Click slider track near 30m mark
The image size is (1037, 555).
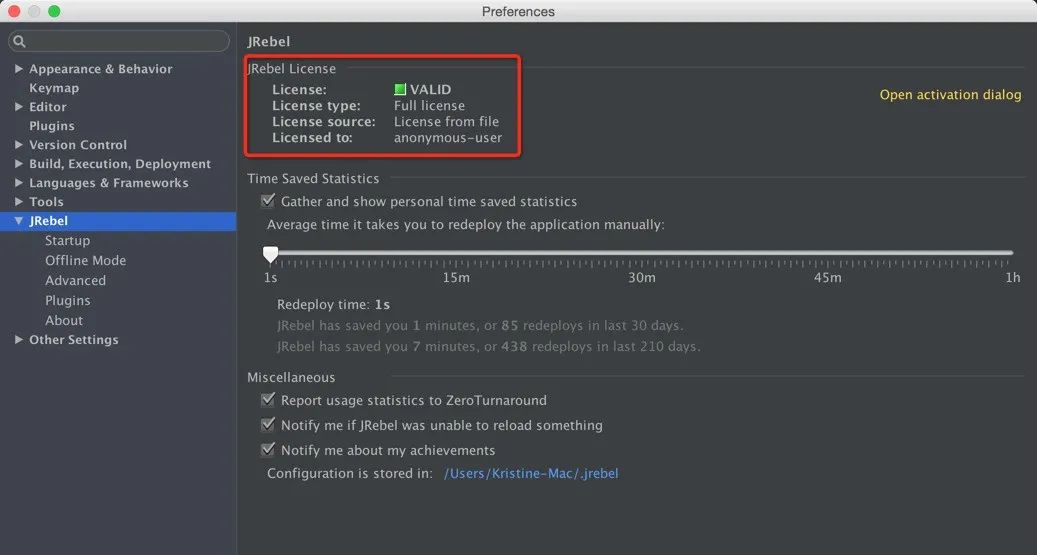coord(642,253)
